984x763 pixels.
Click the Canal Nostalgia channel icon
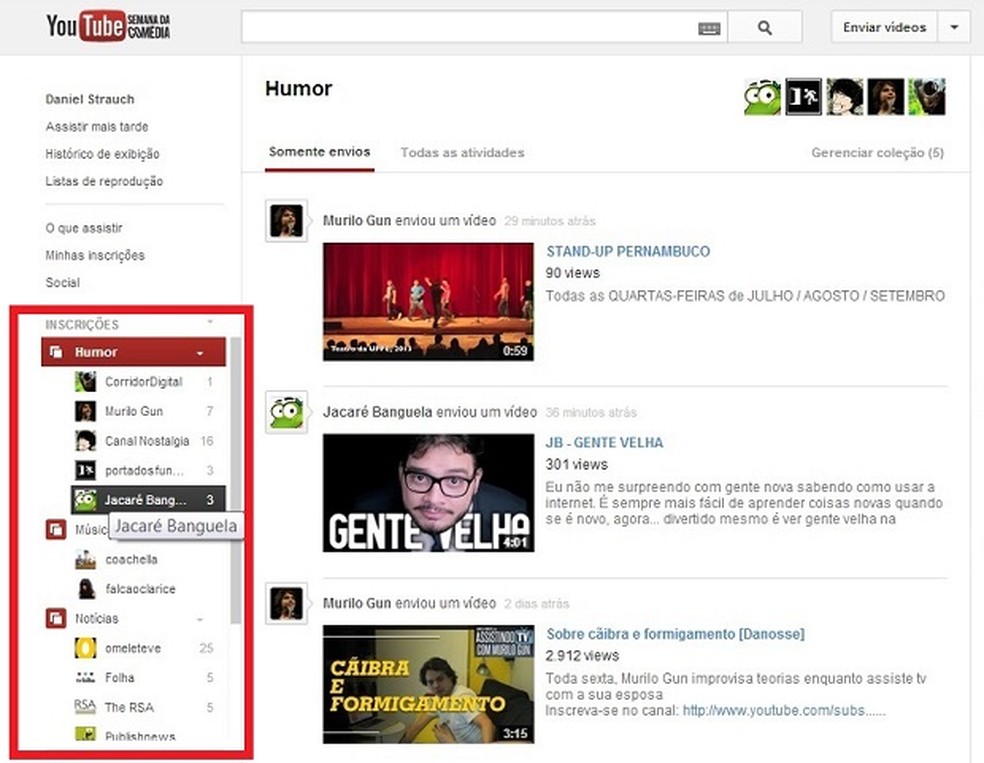pyautogui.click(x=84, y=441)
